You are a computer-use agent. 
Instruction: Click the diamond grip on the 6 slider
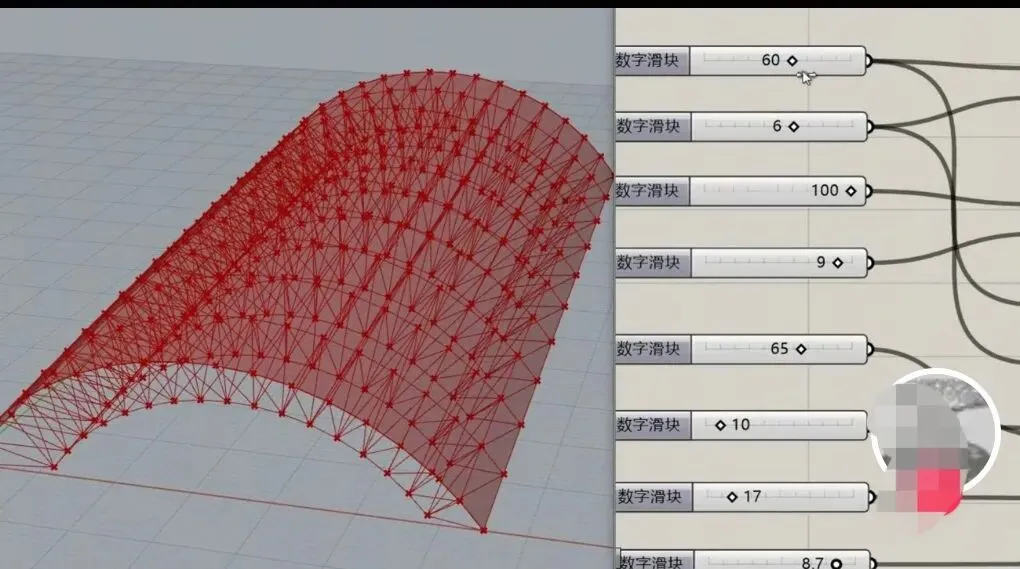[794, 127]
